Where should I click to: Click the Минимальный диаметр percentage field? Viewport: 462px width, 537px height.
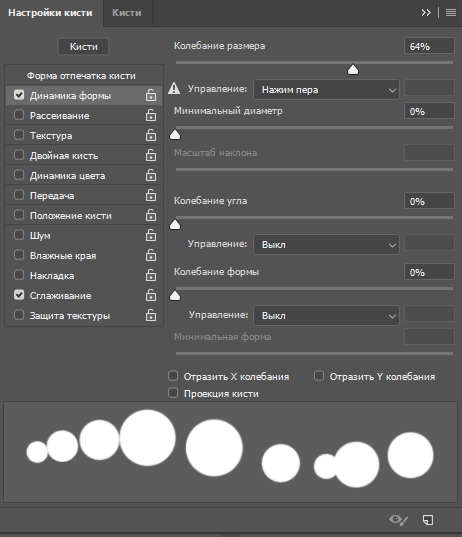429,111
